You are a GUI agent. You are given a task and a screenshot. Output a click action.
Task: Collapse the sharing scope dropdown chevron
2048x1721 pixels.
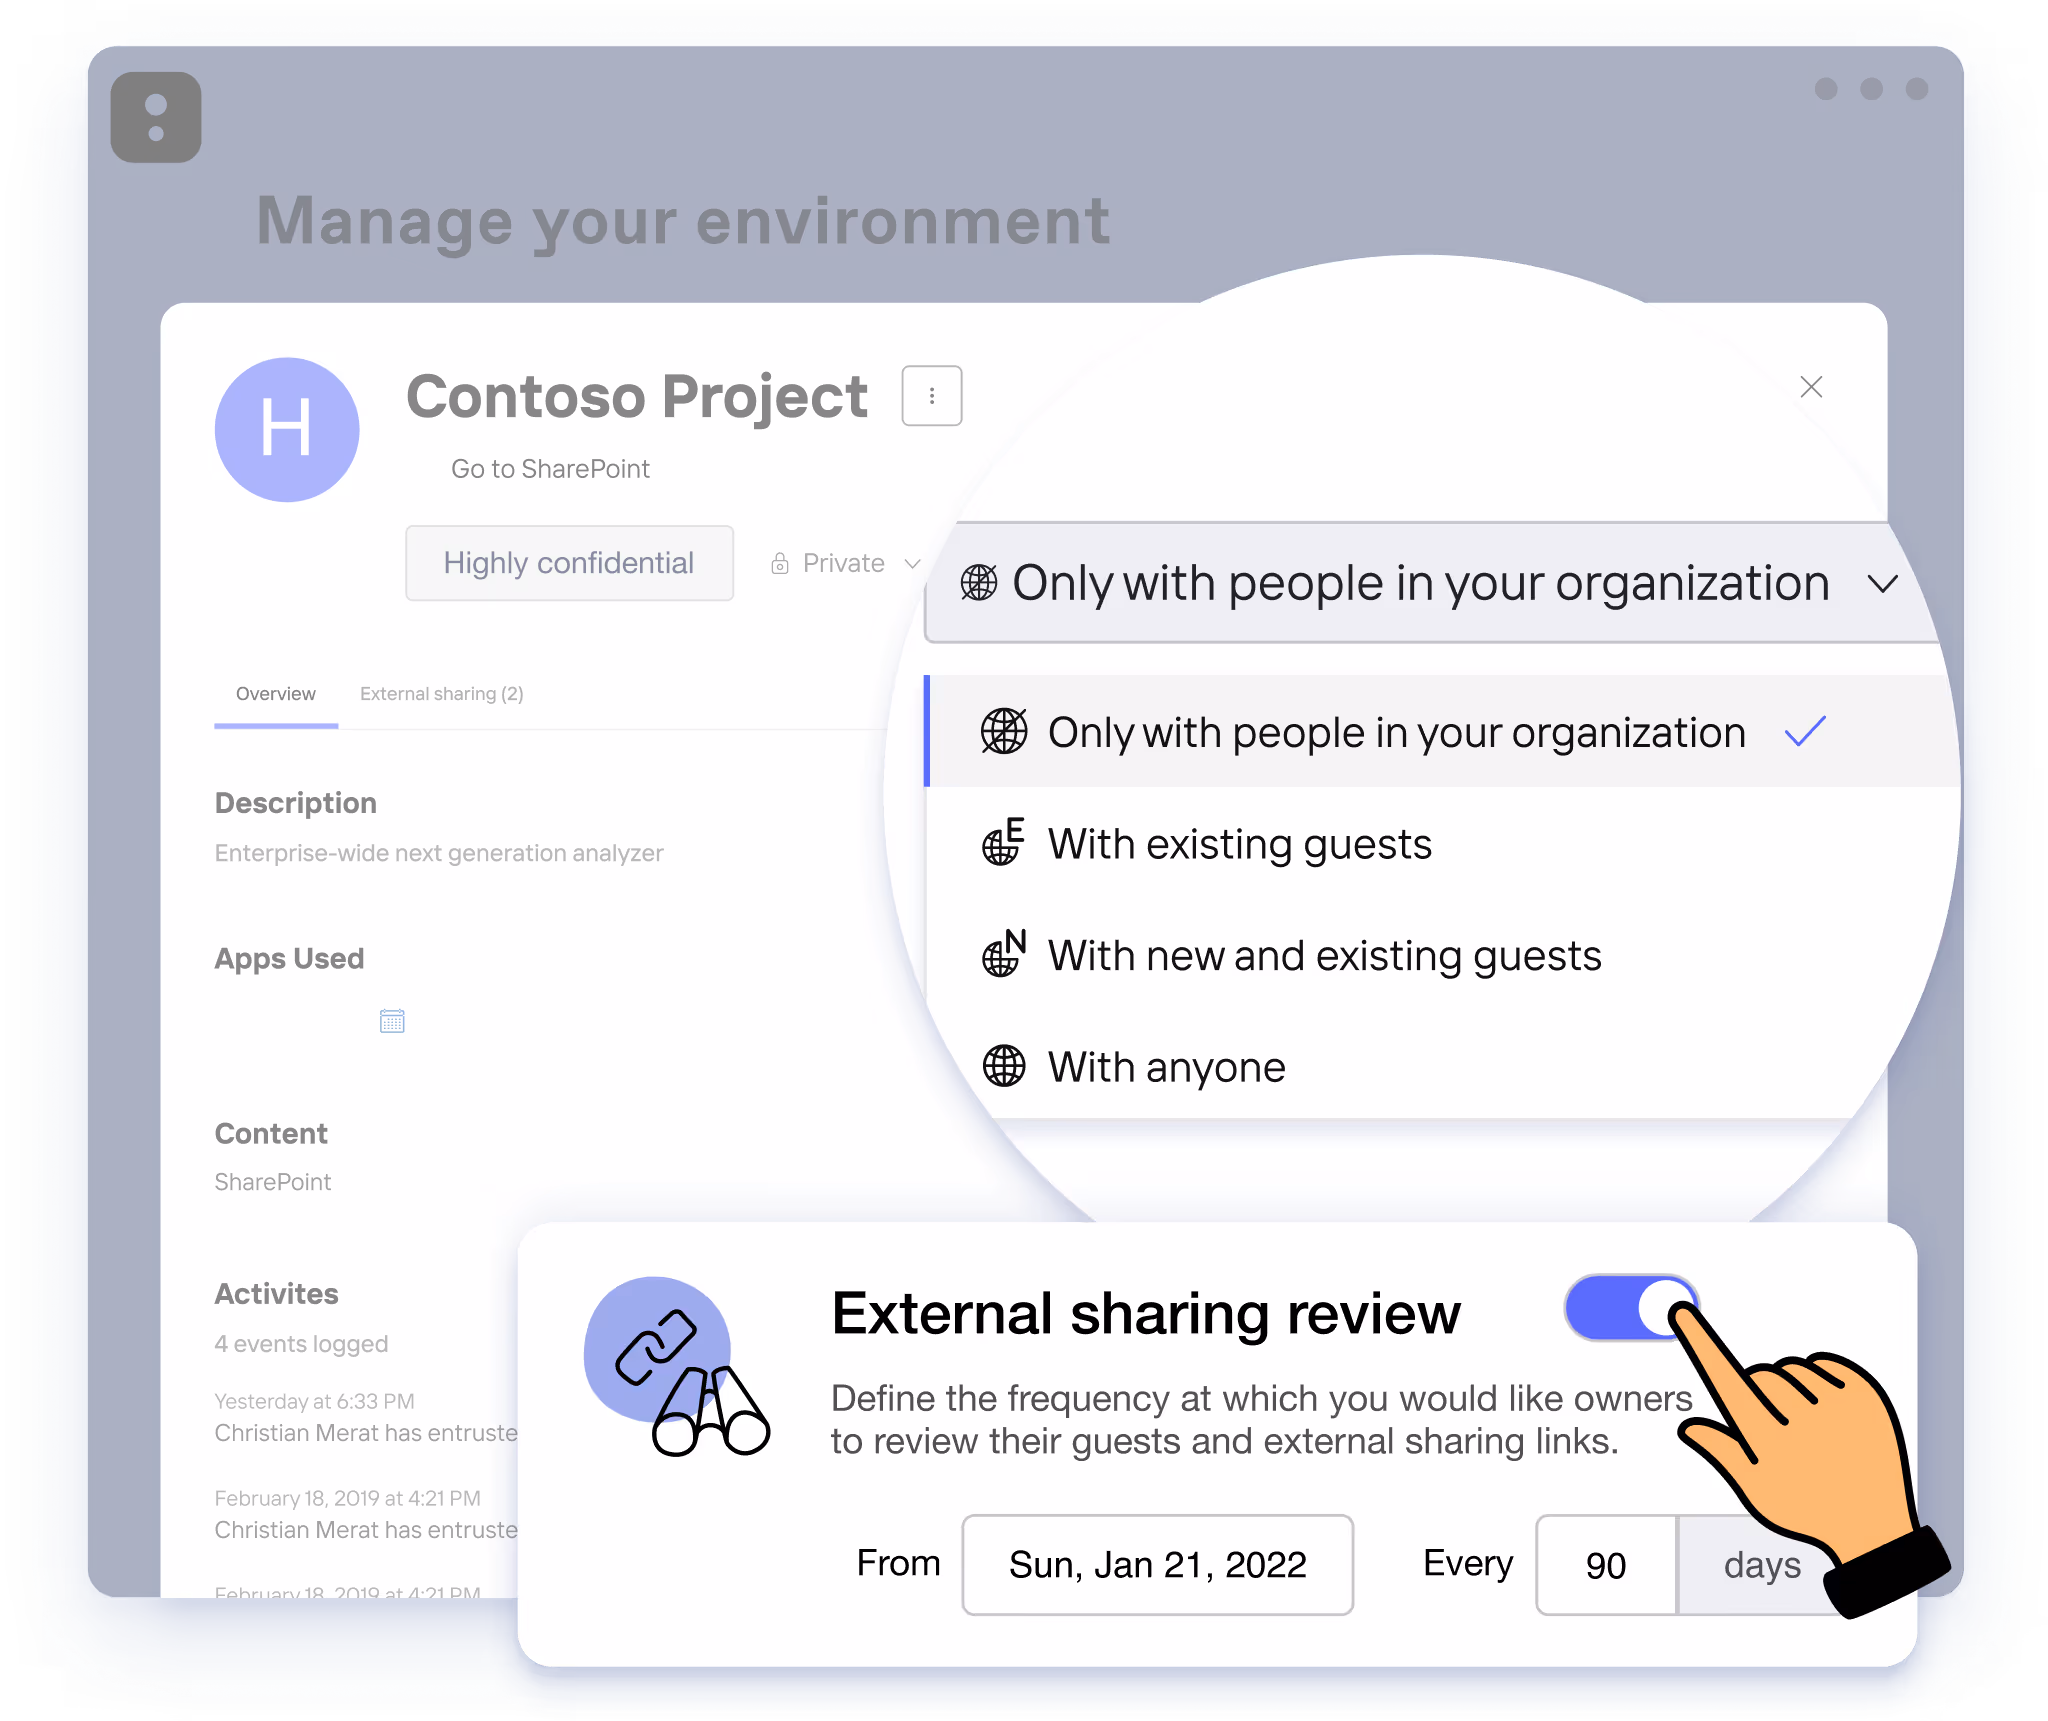click(1882, 584)
